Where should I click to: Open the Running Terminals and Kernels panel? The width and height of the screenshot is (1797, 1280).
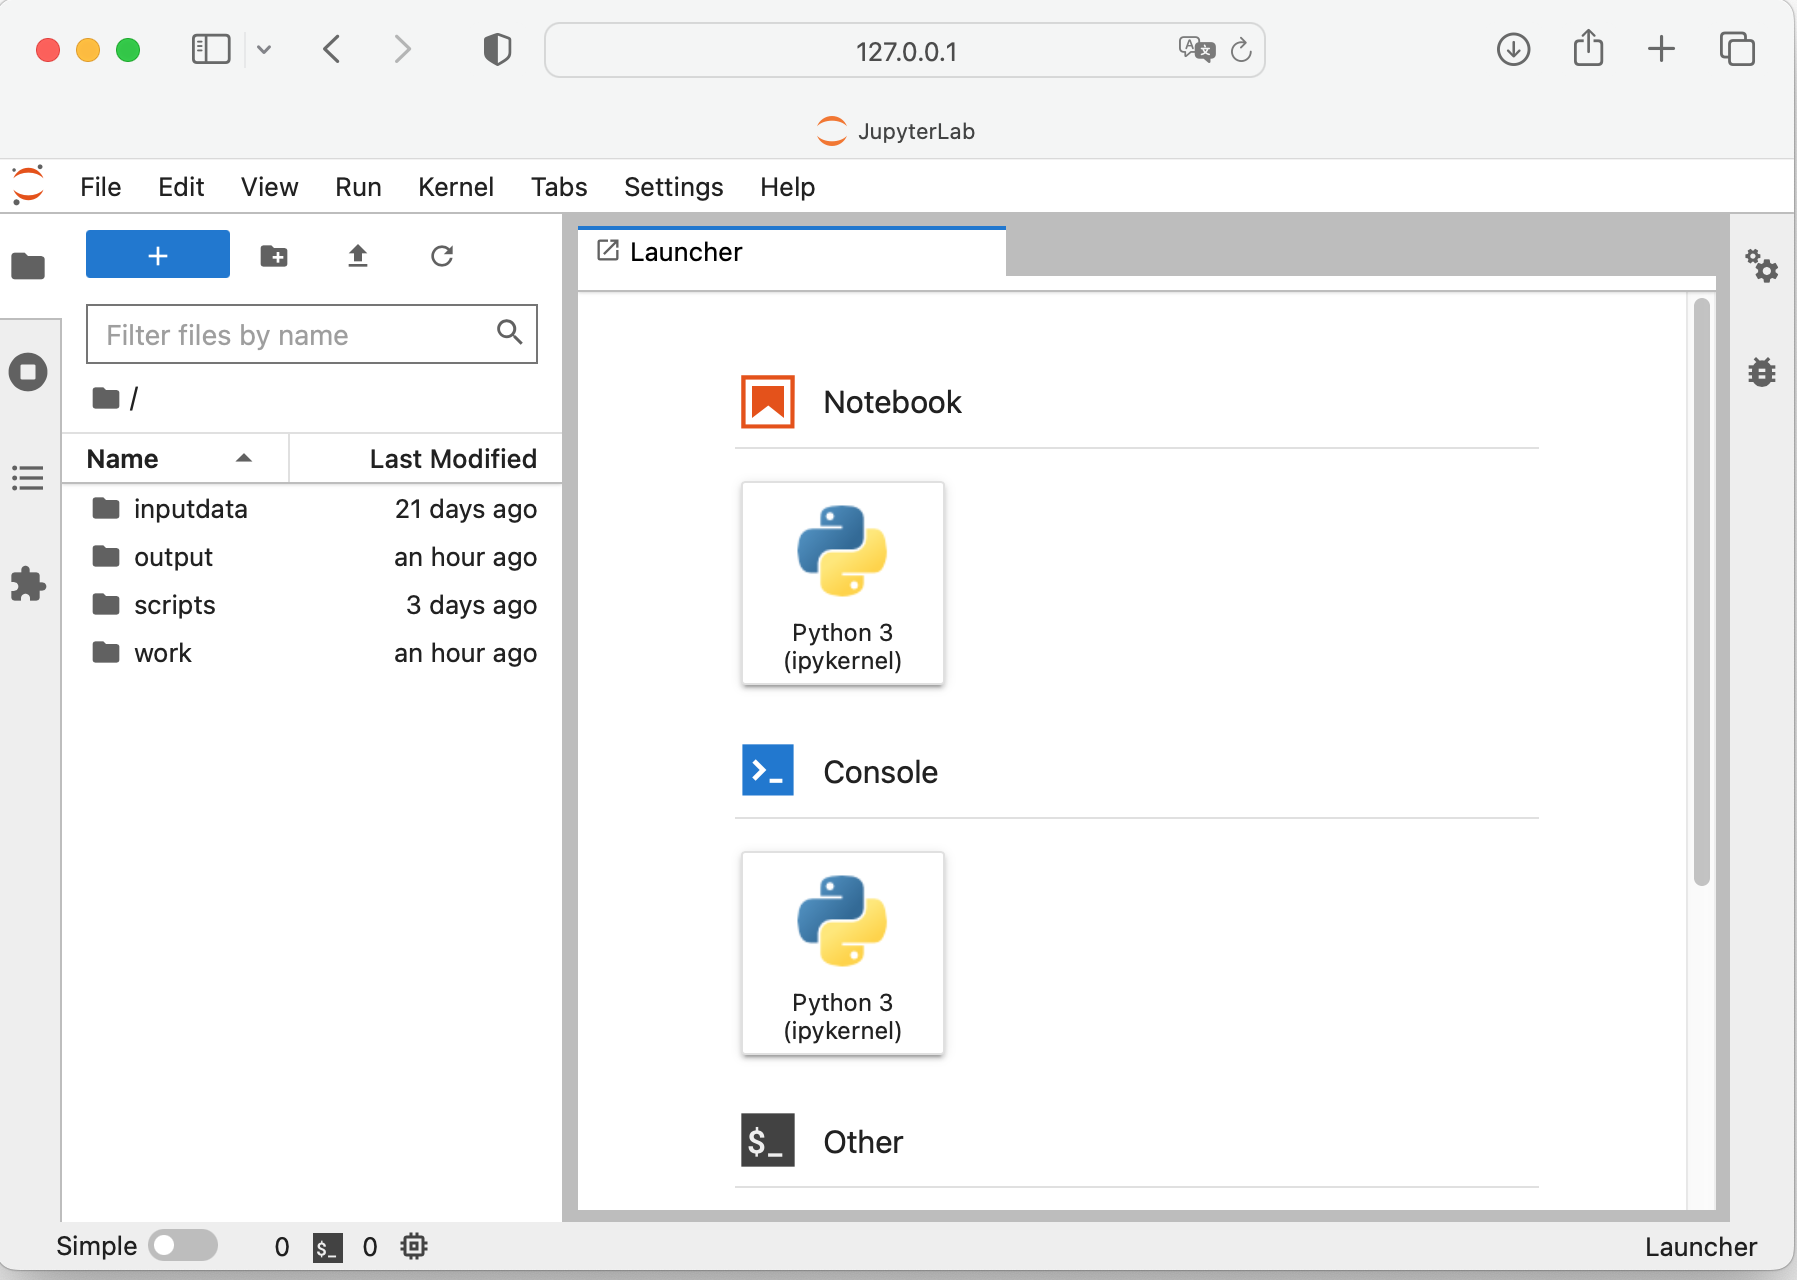[28, 372]
